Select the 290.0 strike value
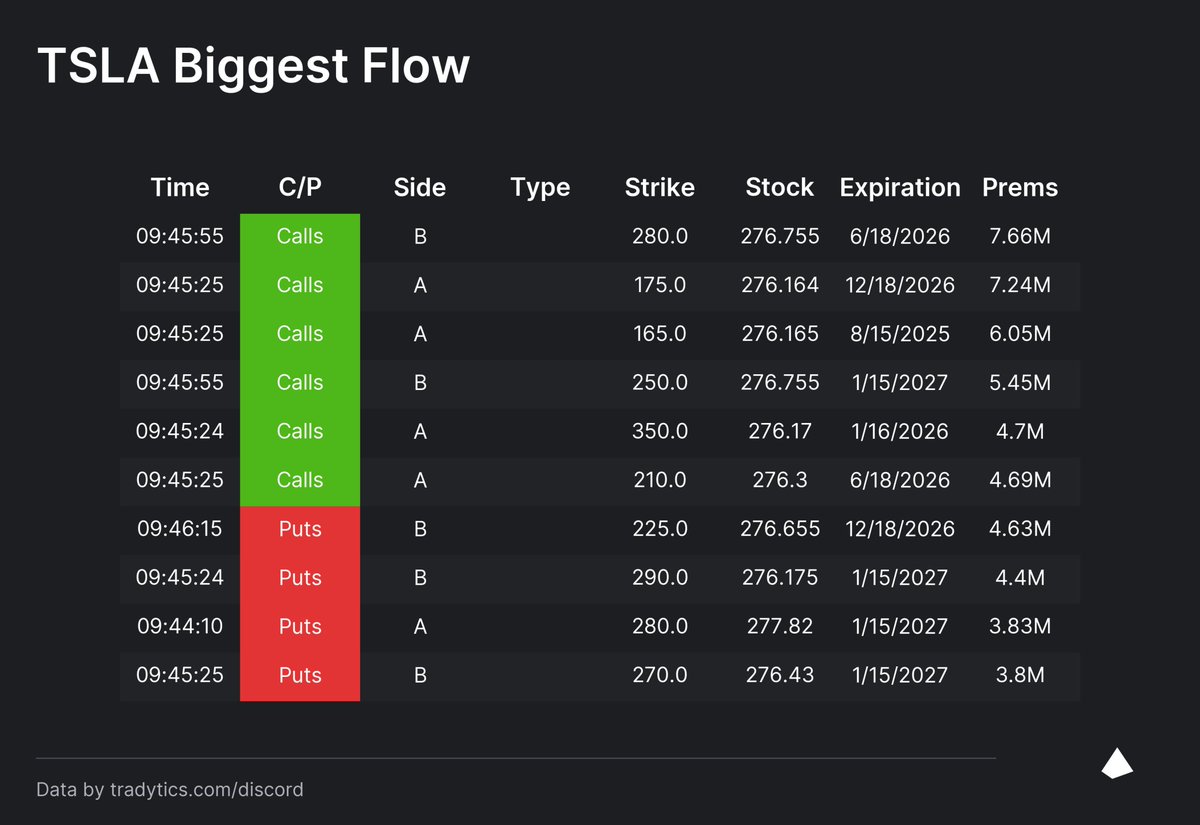Screen dimensions: 1200x825 [660, 578]
